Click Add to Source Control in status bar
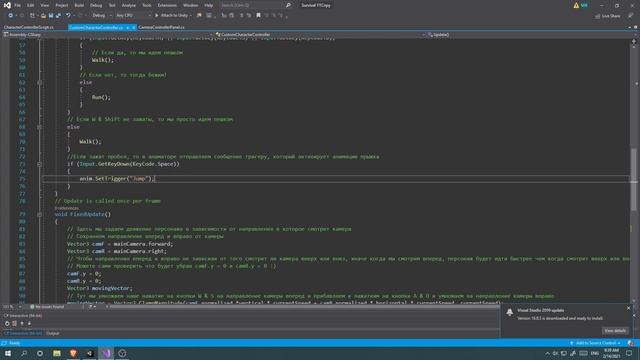The width and height of the screenshot is (640, 360). click(x=596, y=343)
